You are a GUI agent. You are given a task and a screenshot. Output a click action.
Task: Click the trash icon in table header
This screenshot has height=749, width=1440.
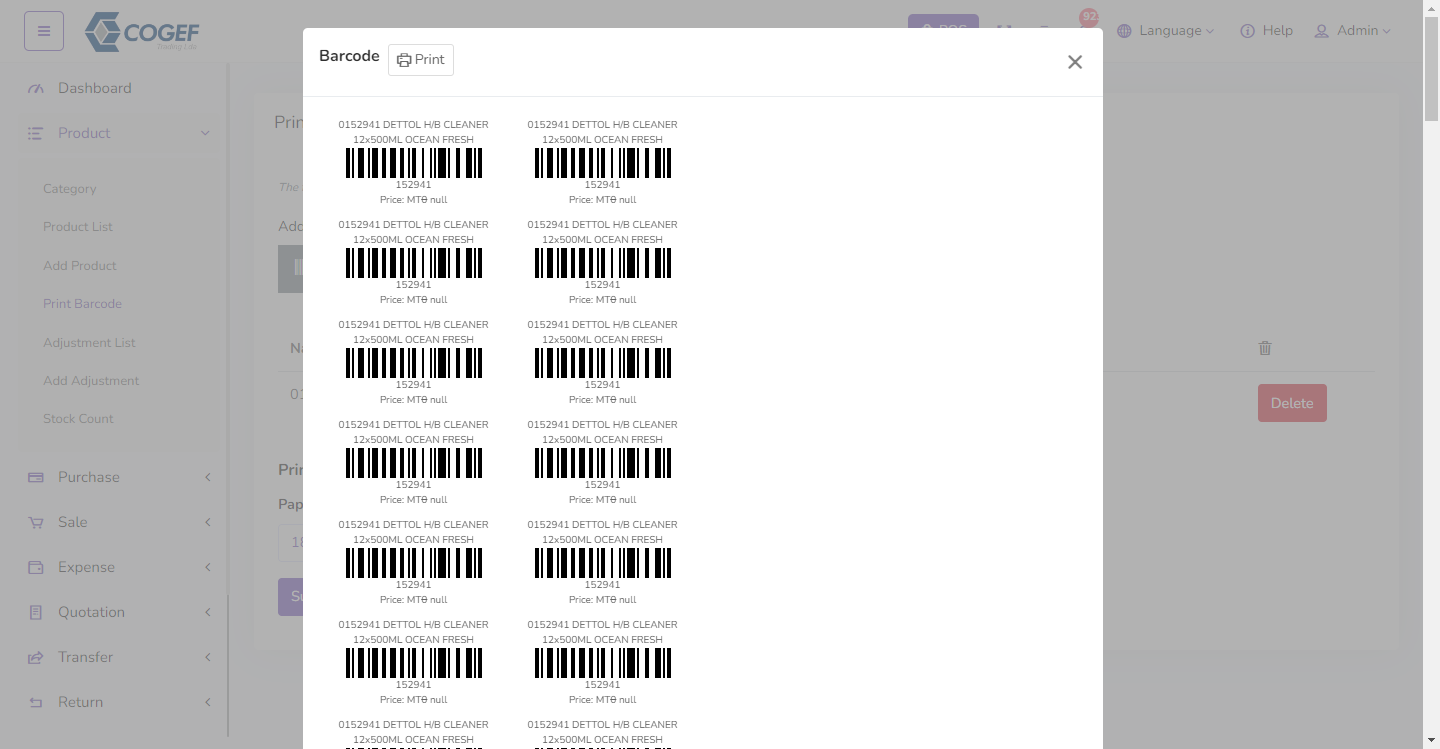[x=1265, y=348]
